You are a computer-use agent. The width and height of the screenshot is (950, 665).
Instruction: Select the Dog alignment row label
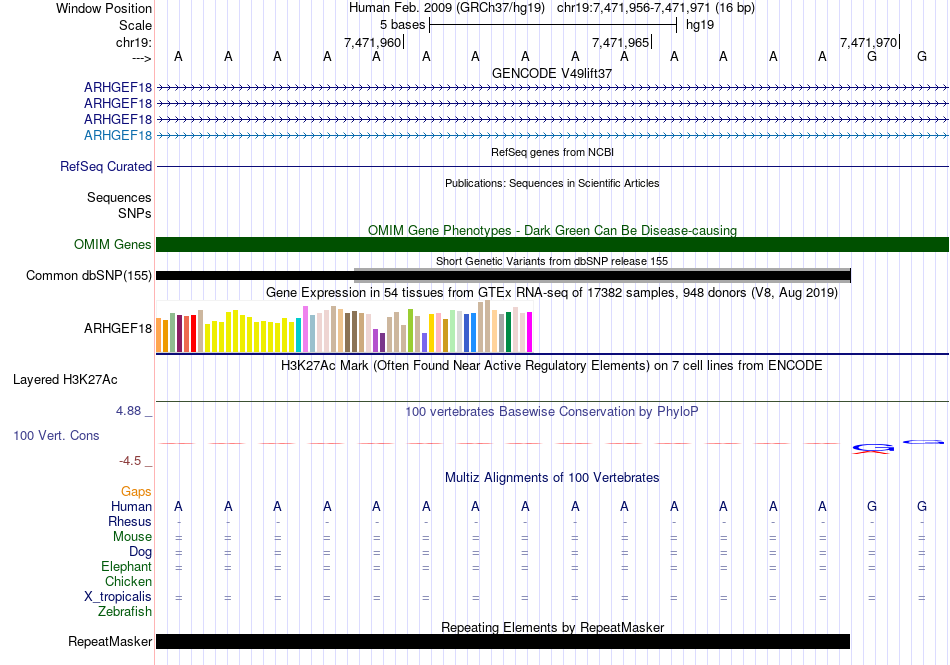point(140,552)
